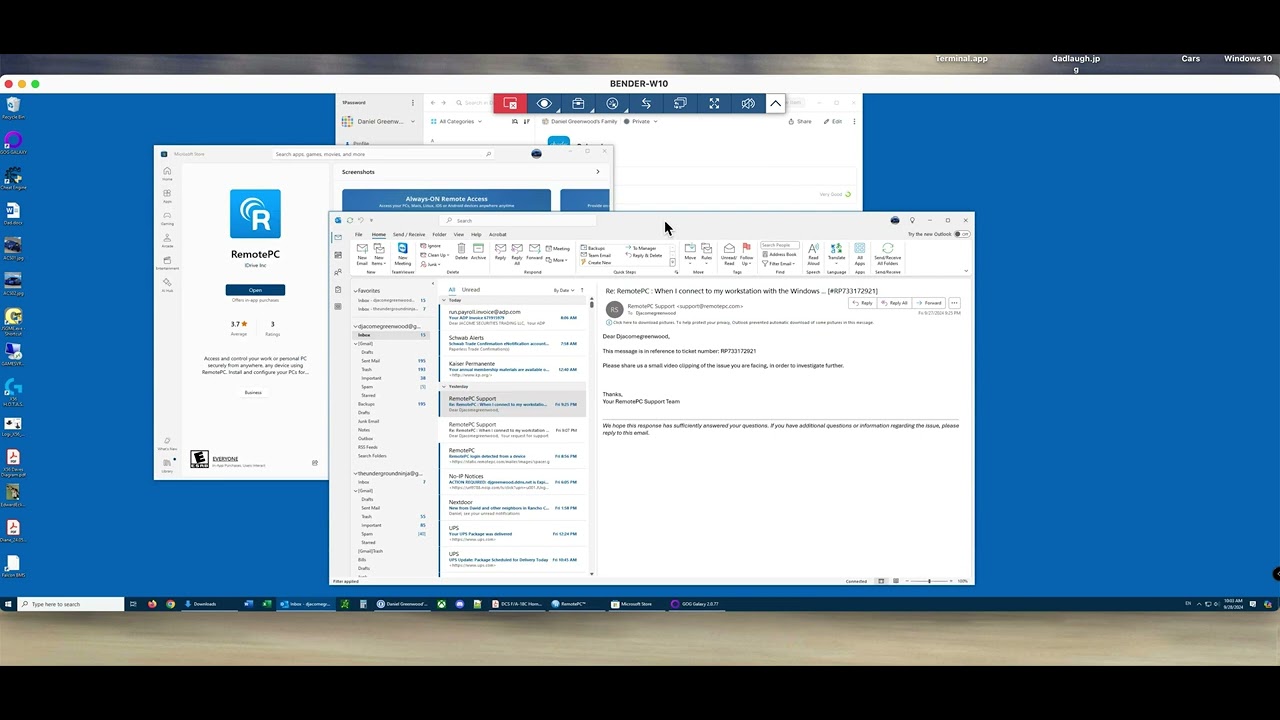Click the eye view icon in remote toolbar
This screenshot has height=720, width=1280.
click(544, 104)
